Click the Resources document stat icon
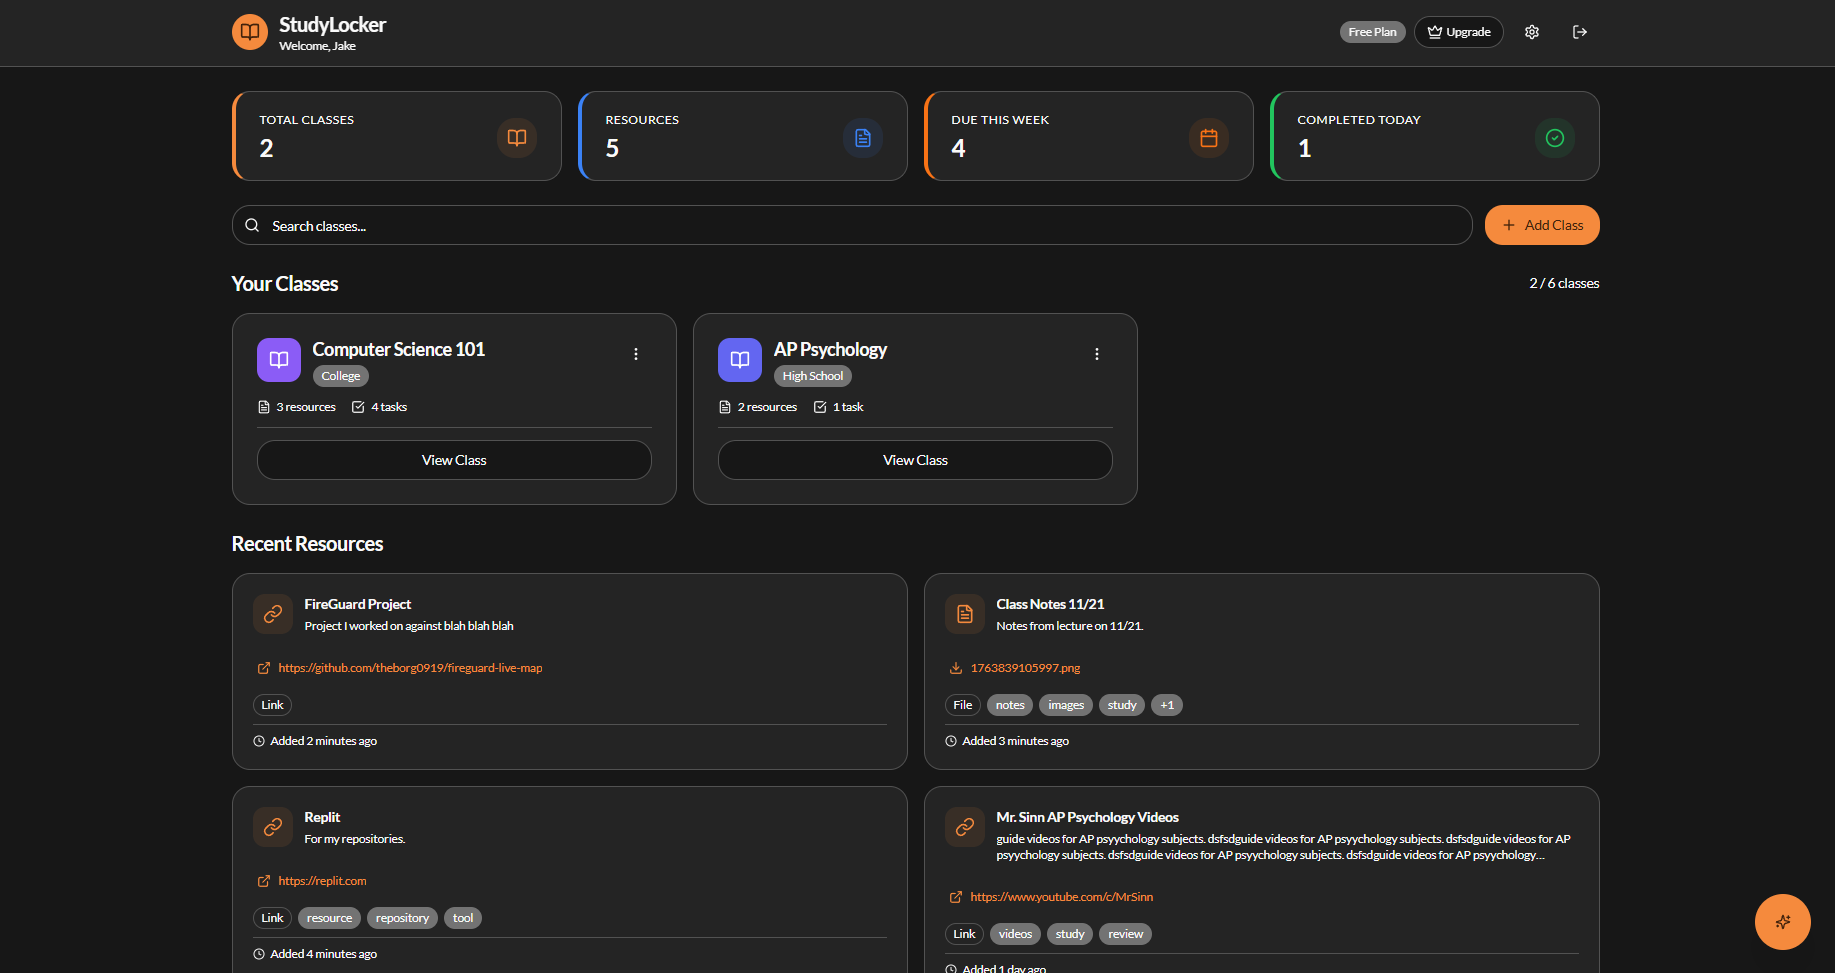The width and height of the screenshot is (1835, 973). point(862,137)
